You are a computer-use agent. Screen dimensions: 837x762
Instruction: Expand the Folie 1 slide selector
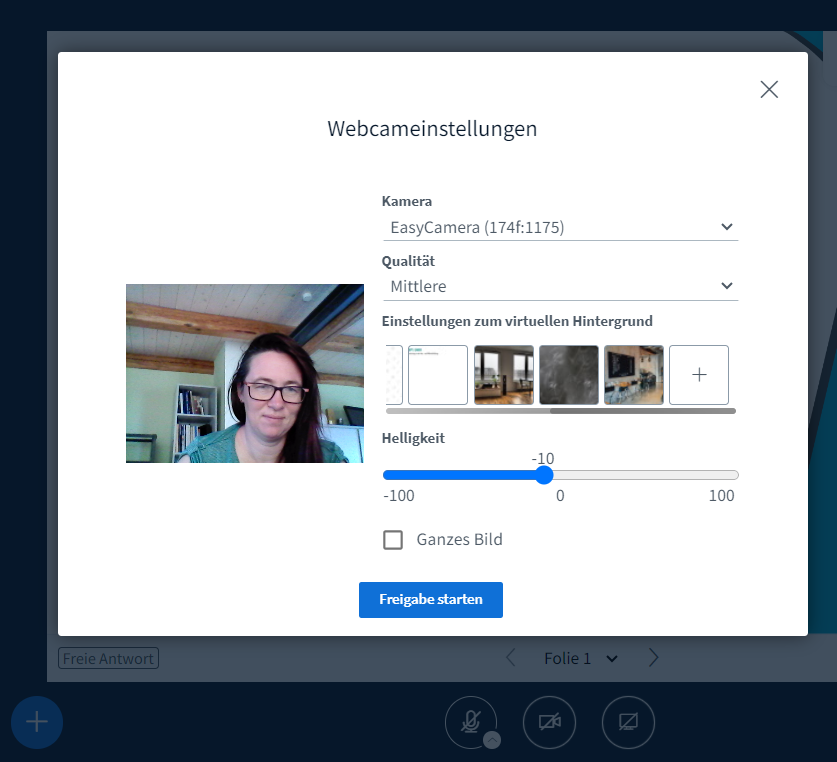click(x=613, y=658)
